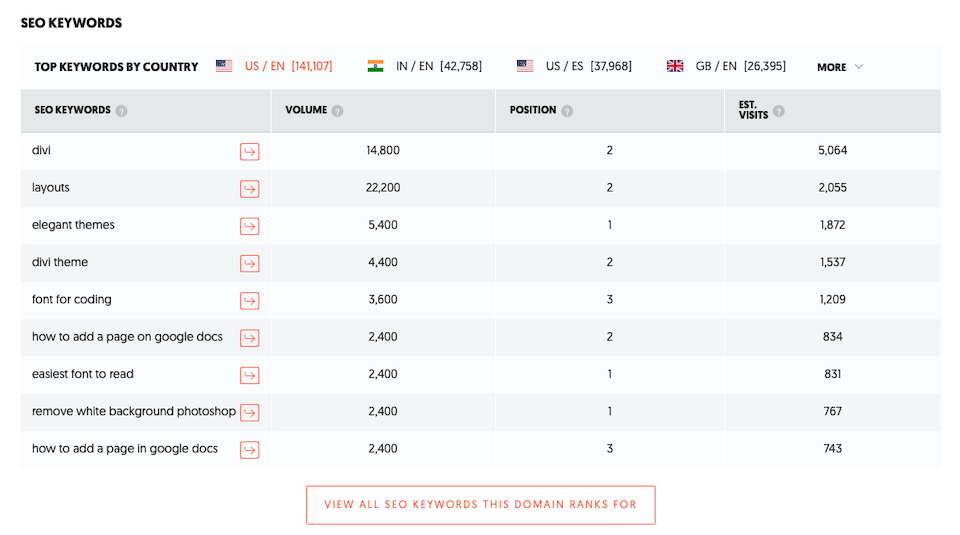
Task: Click help icon next to Est. Visits
Action: [779, 111]
